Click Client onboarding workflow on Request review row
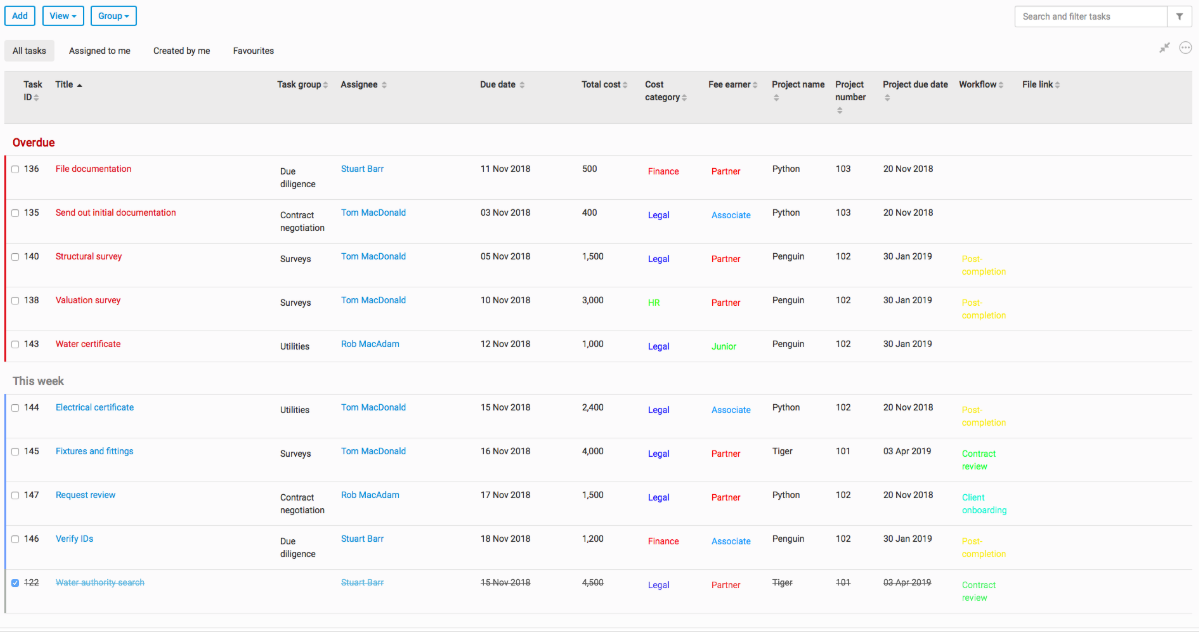1199x633 pixels. (984, 504)
